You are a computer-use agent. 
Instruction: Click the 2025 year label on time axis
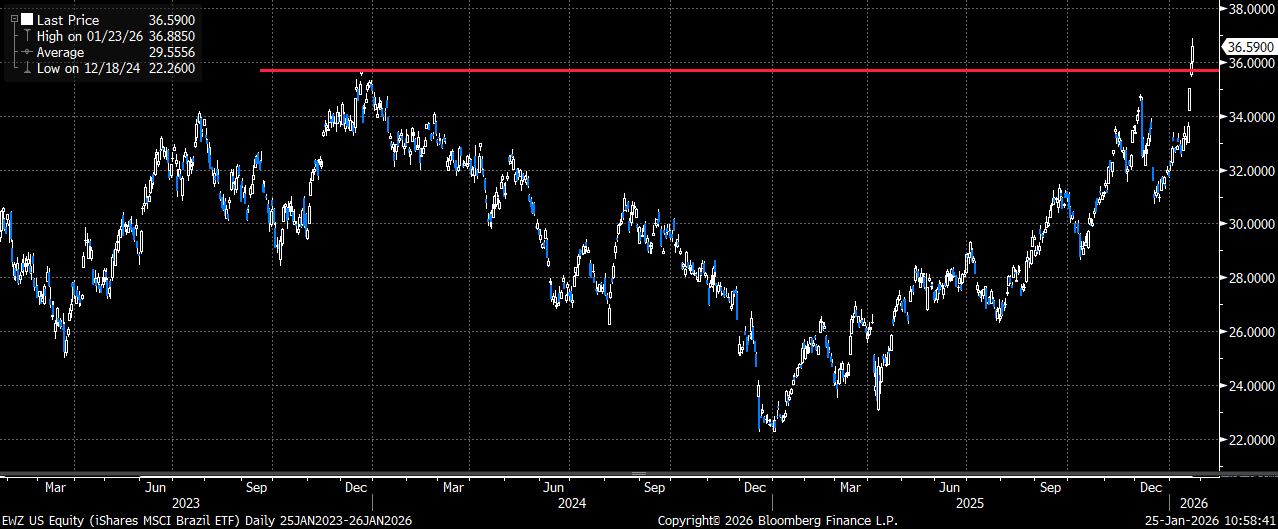[x=969, y=504]
